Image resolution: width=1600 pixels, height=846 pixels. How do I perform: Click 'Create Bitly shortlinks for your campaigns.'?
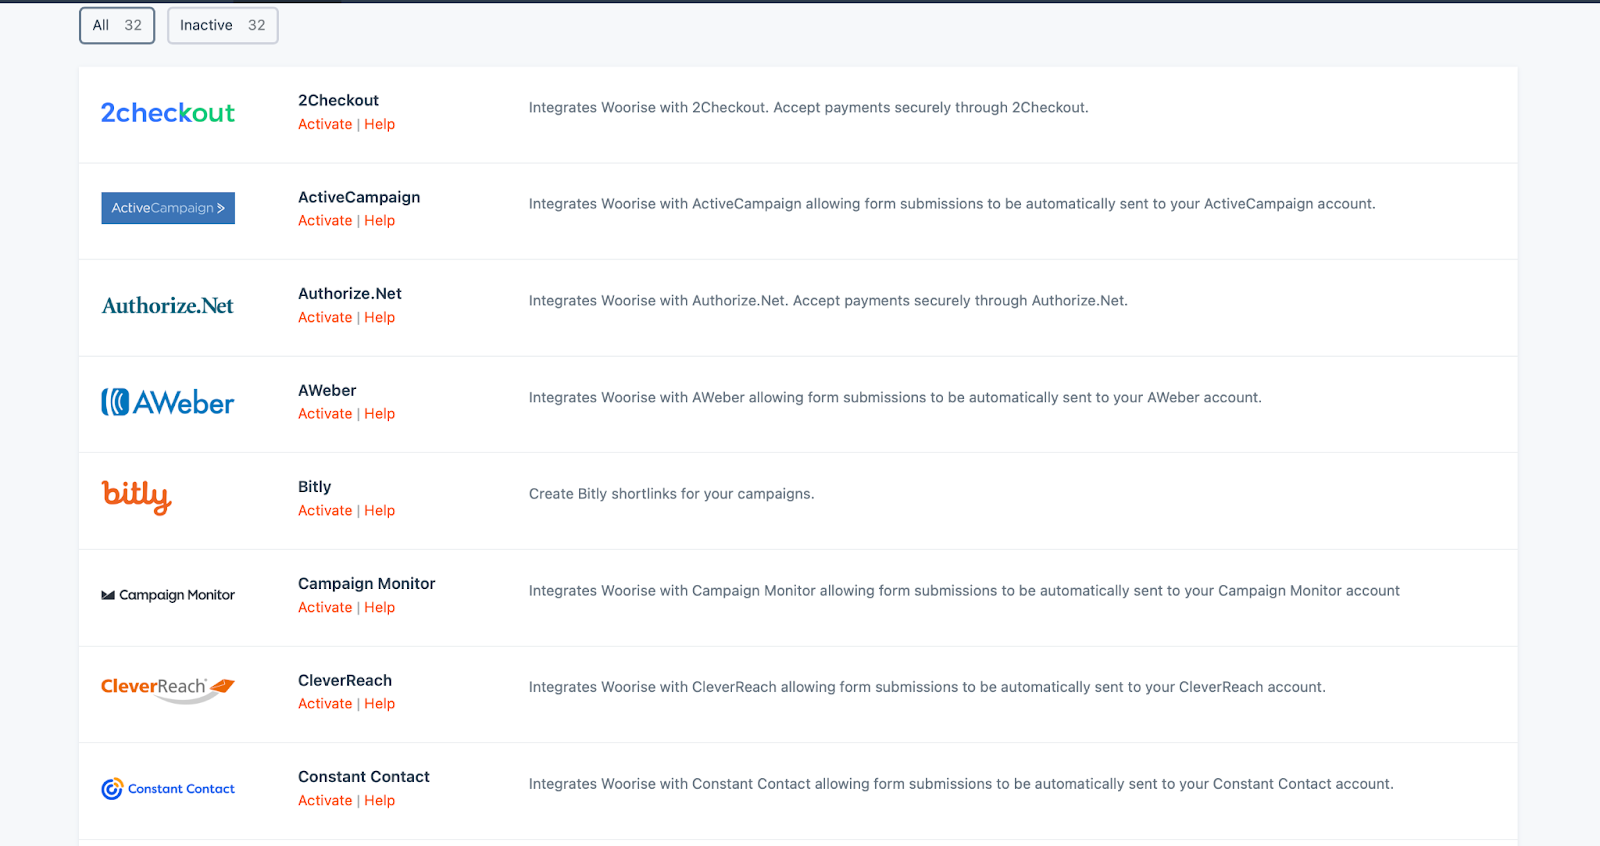(672, 494)
